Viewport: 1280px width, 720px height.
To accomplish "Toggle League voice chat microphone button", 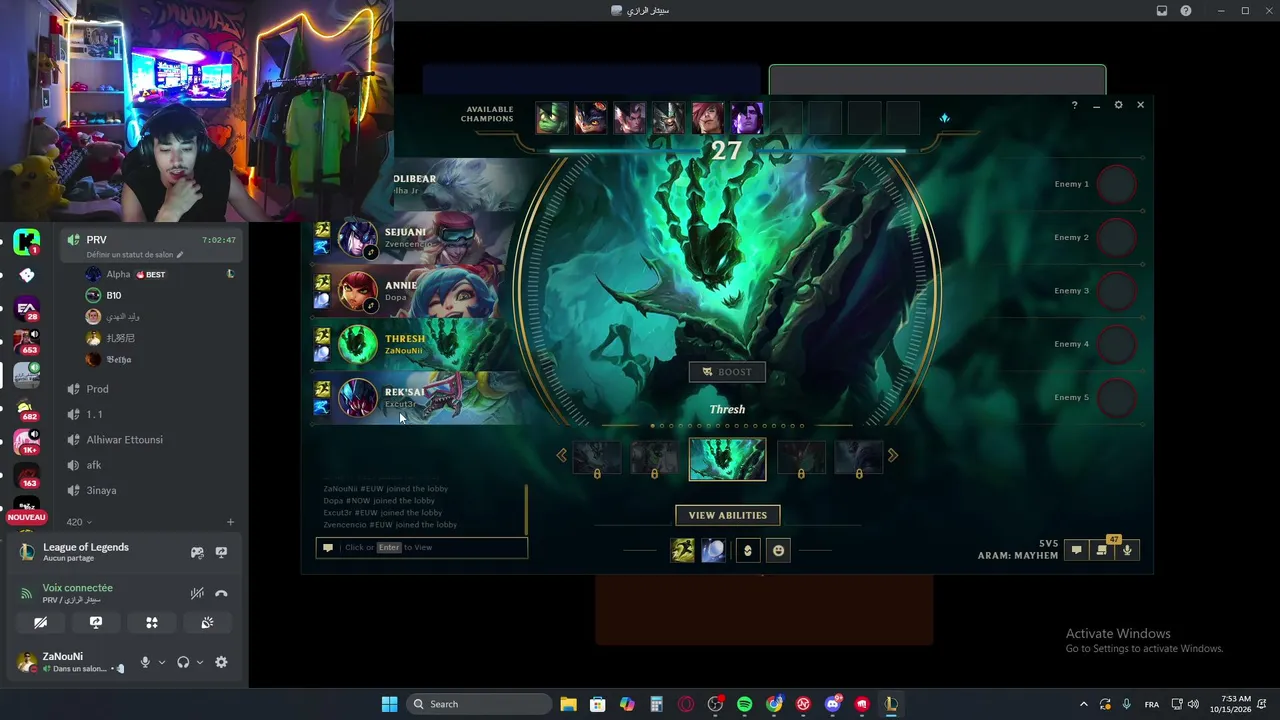I will [1127, 550].
